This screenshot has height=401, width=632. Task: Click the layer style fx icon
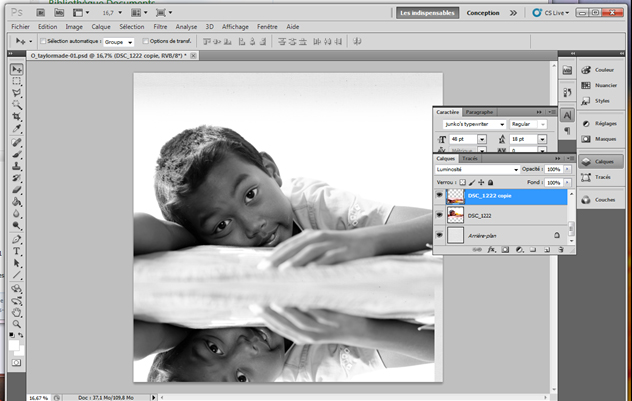pyautogui.click(x=491, y=250)
